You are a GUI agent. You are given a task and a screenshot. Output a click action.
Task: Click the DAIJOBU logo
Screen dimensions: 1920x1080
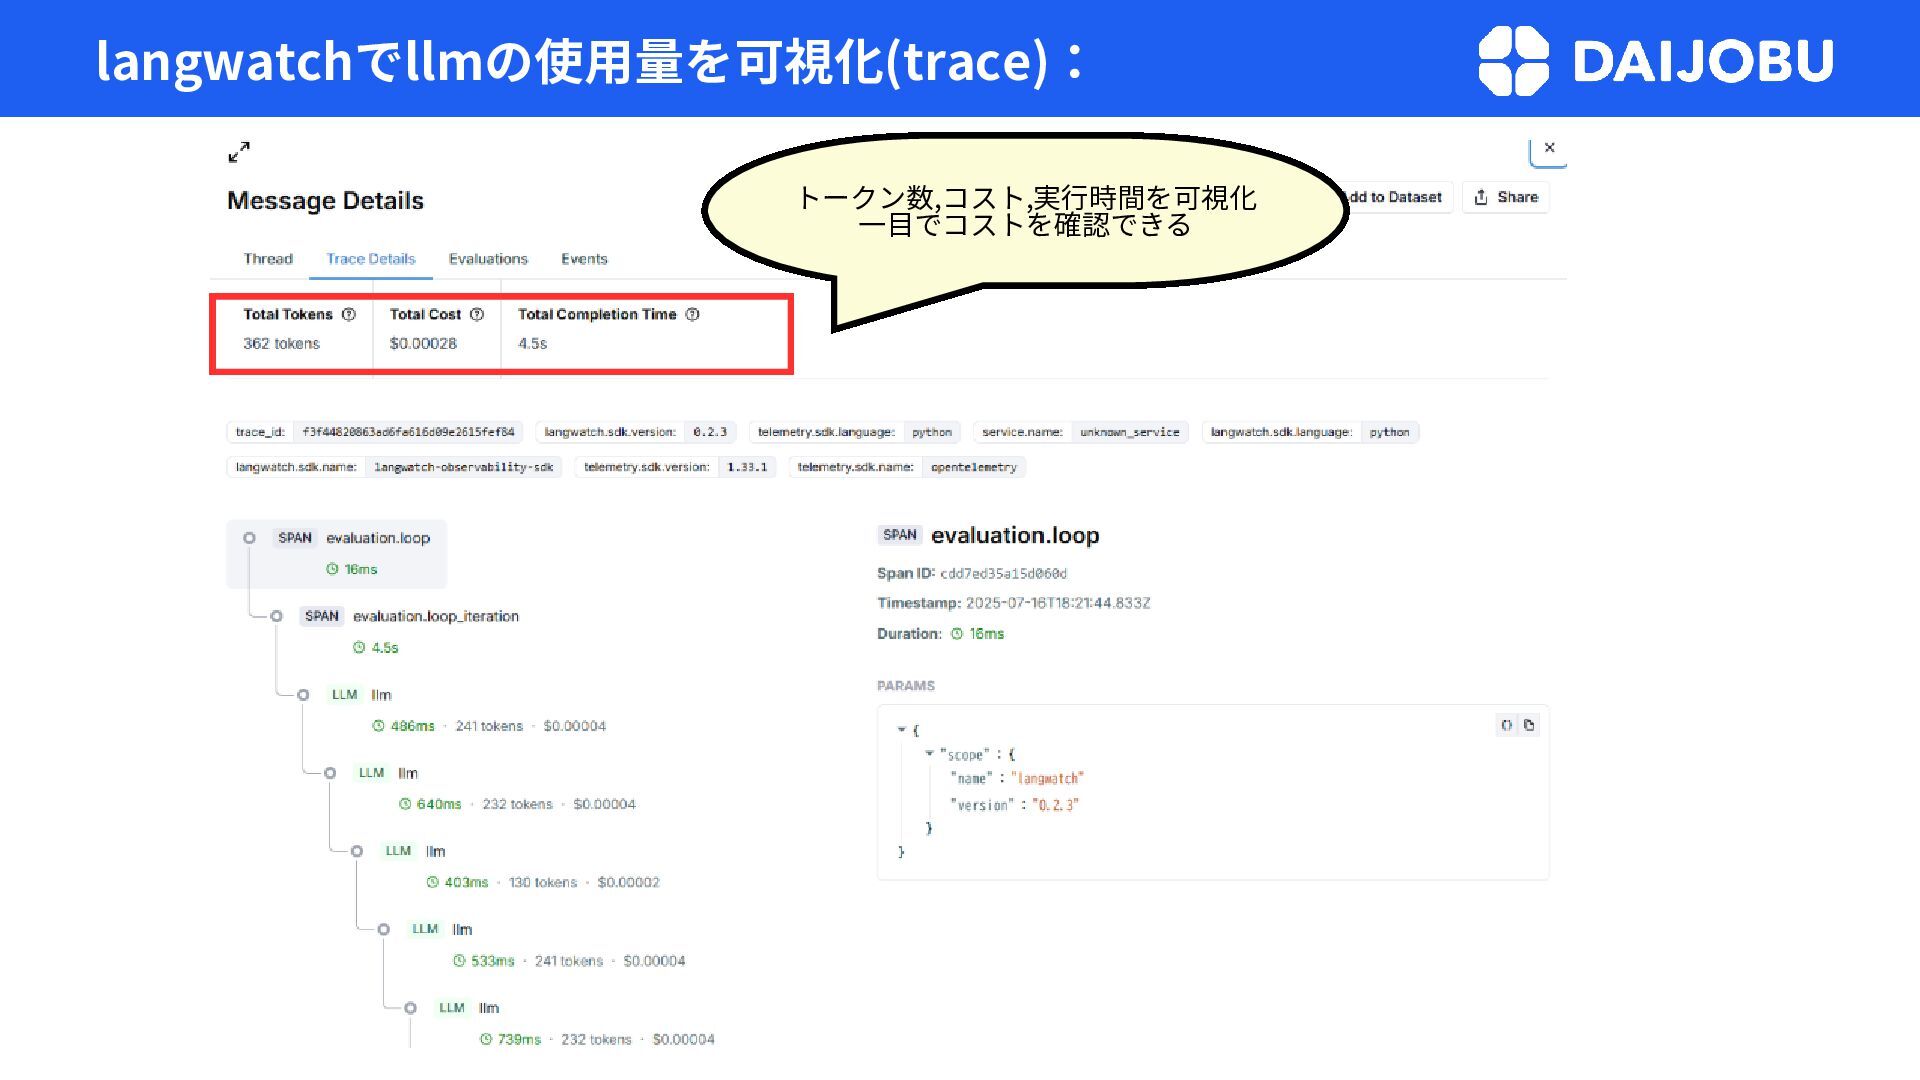point(1656,60)
